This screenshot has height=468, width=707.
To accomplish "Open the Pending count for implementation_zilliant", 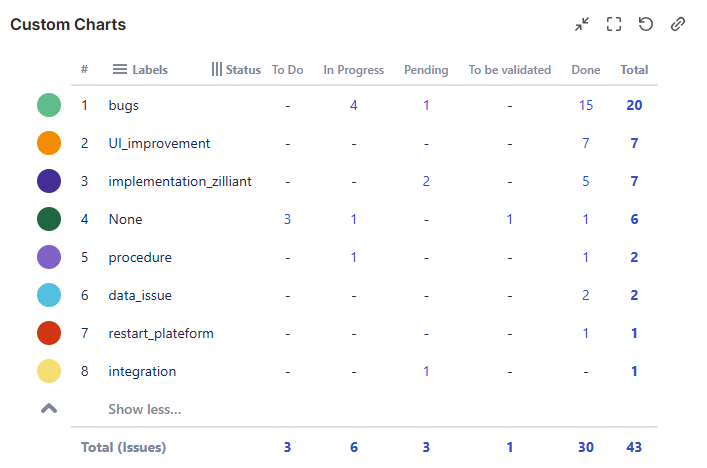I will click(426, 181).
